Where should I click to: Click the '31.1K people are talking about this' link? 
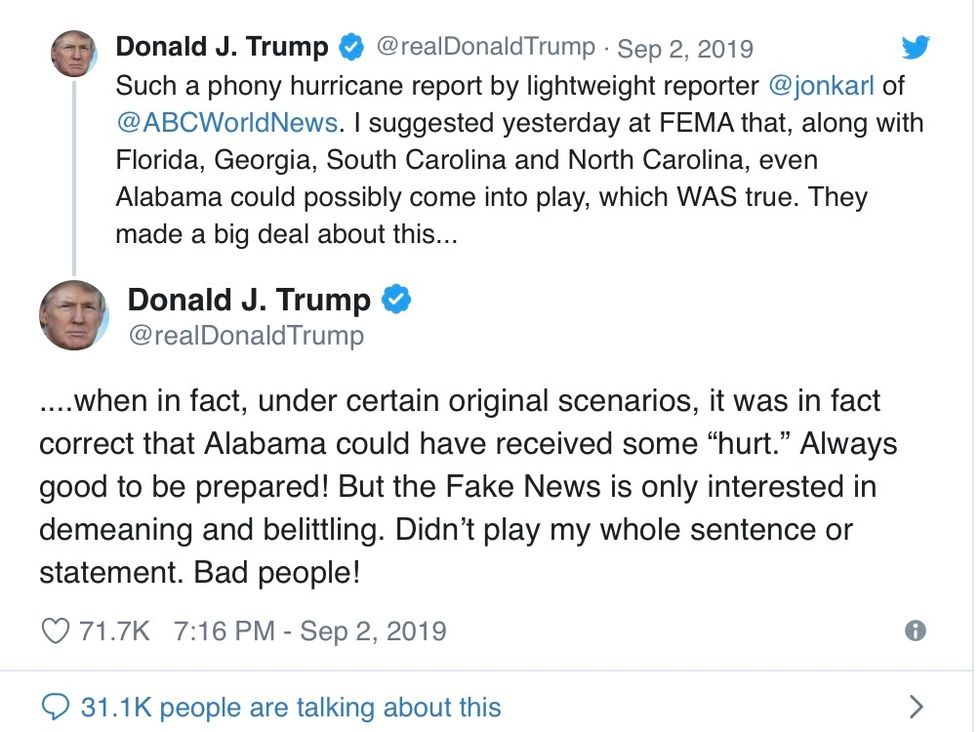[x=290, y=708]
